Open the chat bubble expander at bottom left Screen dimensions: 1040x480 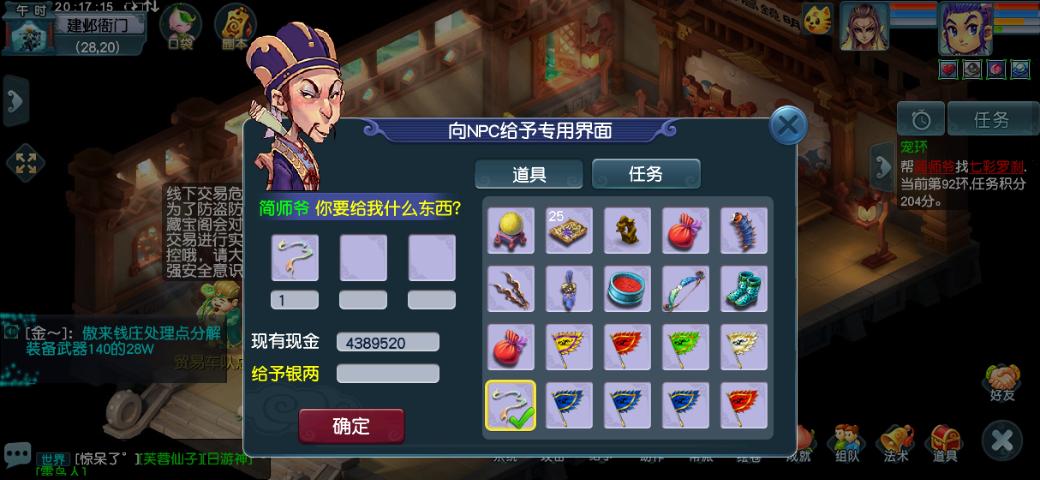pos(17,454)
